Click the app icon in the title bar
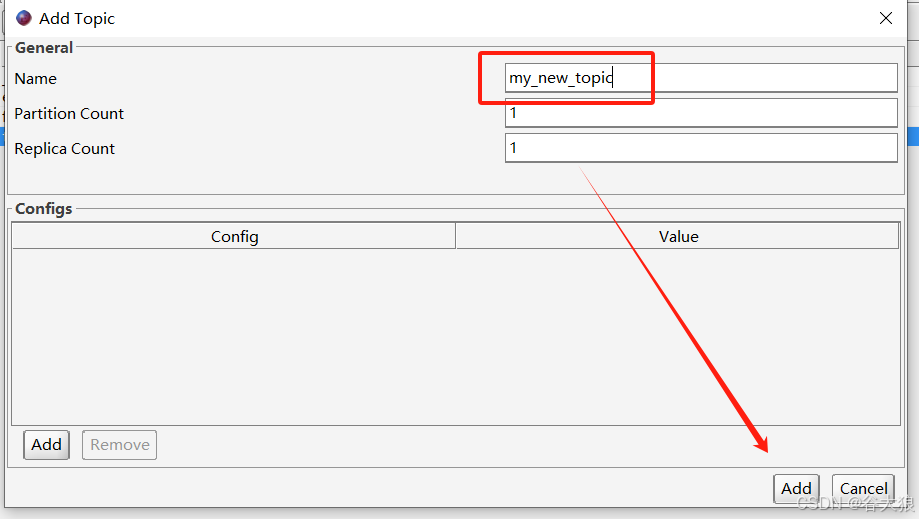Image resolution: width=919 pixels, height=519 pixels. click(x=23, y=18)
